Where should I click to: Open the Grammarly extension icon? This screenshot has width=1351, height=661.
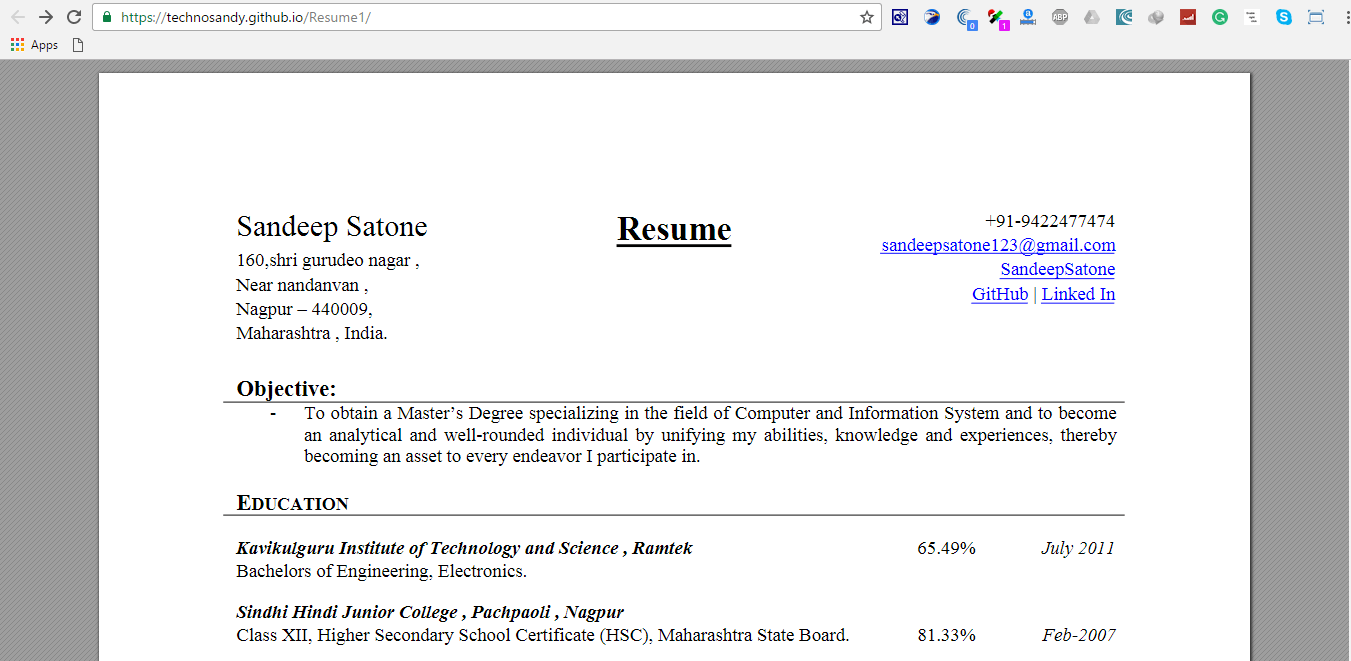(1219, 17)
